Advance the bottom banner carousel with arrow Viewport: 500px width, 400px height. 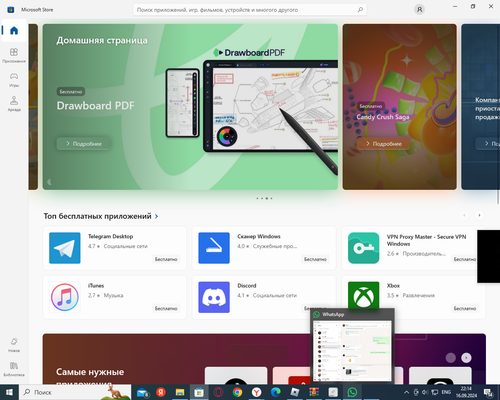466,358
